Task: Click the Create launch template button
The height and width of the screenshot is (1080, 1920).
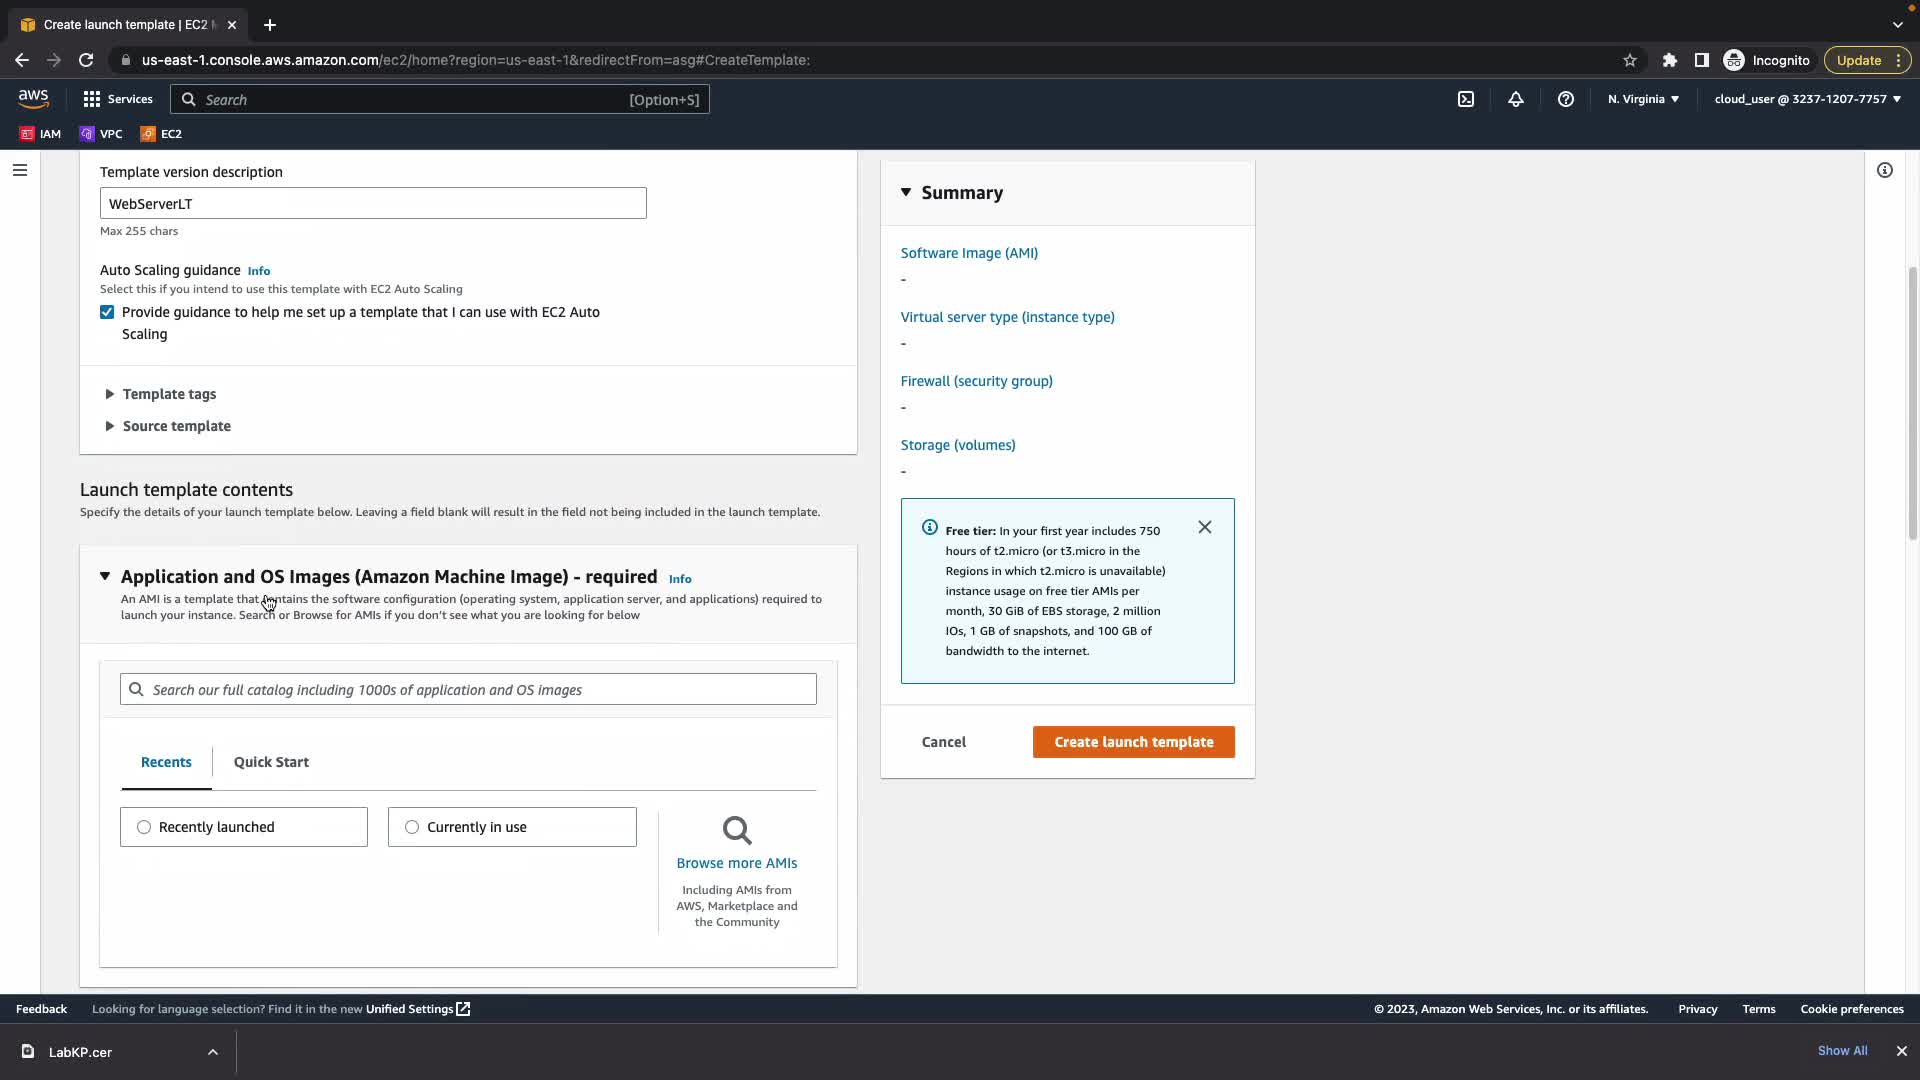Action: (x=1133, y=742)
